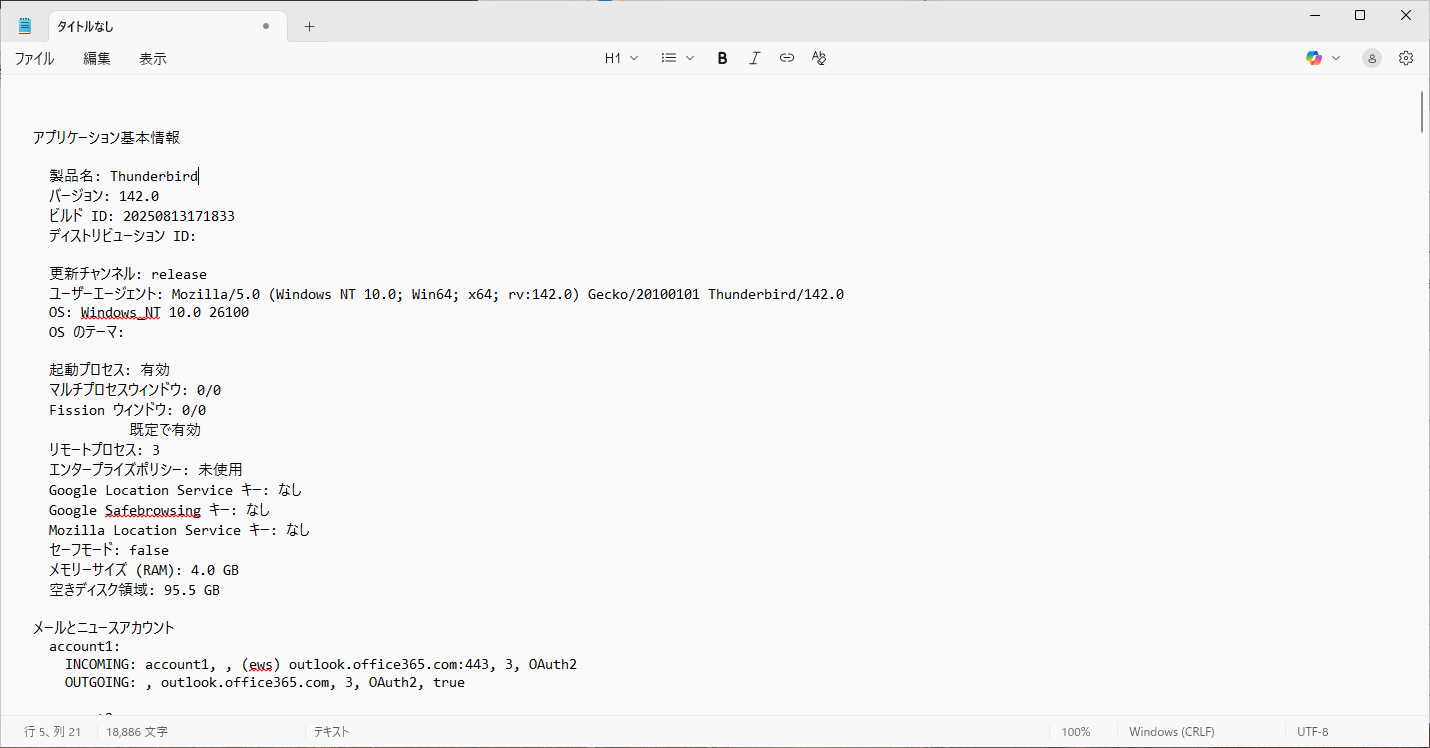Insert a hyperlink with the link icon
1430x748 pixels.
[787, 58]
